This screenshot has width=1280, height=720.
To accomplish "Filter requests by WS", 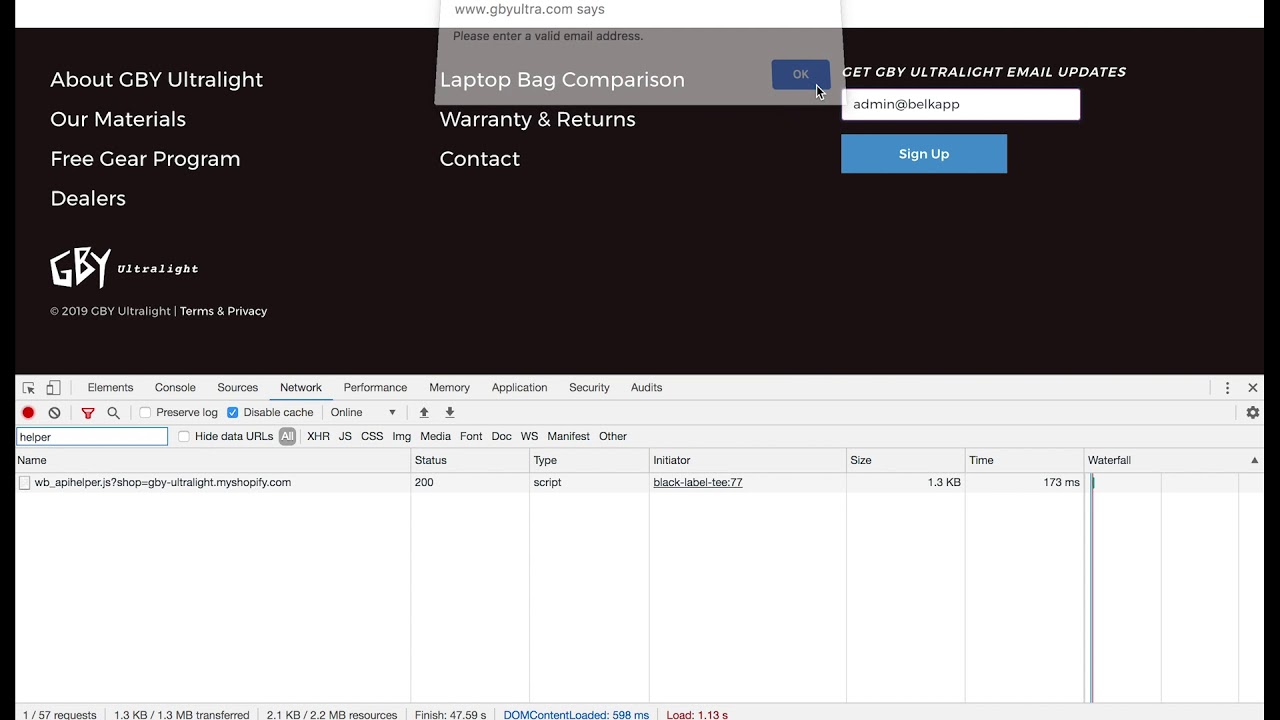I will (529, 436).
